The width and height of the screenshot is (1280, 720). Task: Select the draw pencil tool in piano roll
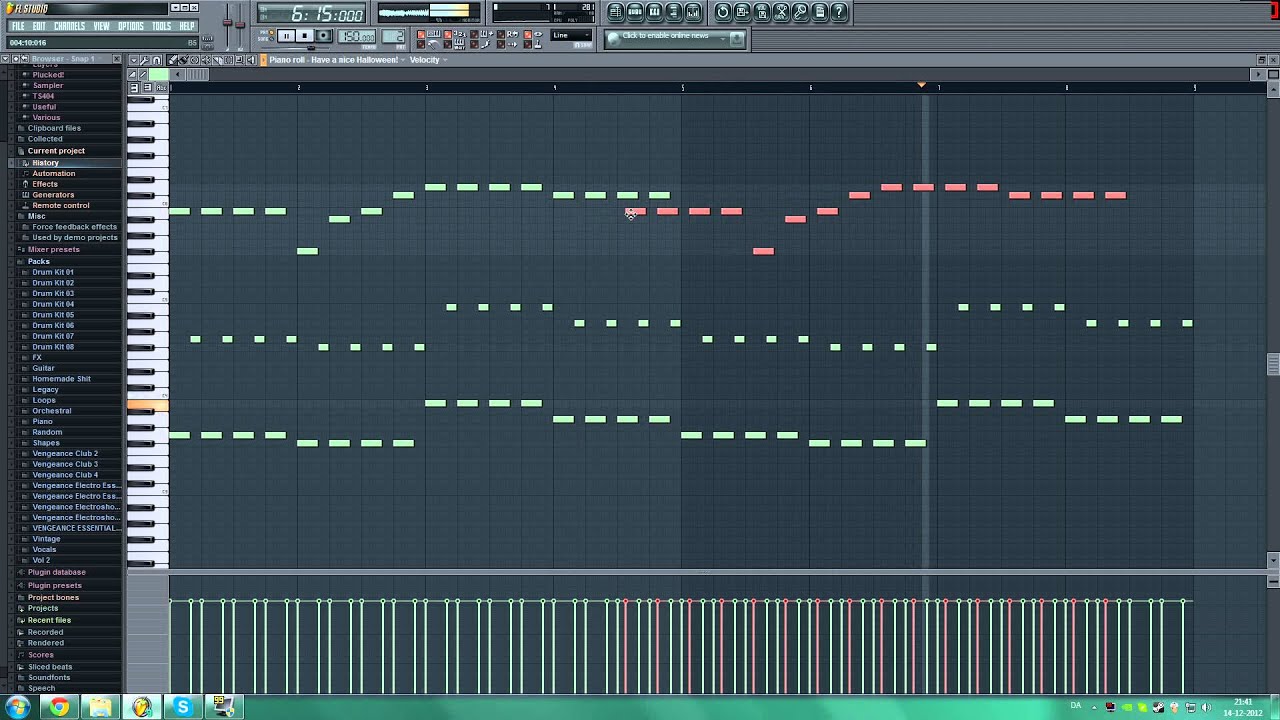[x=174, y=60]
